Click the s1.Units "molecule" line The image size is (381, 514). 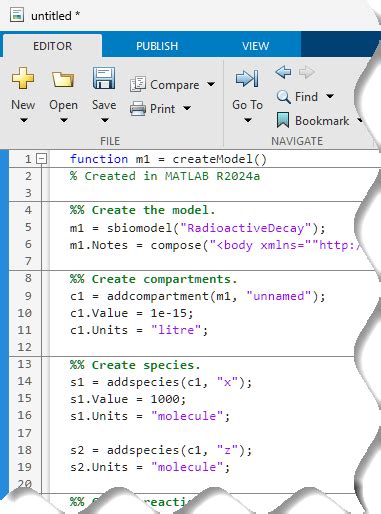150,416
